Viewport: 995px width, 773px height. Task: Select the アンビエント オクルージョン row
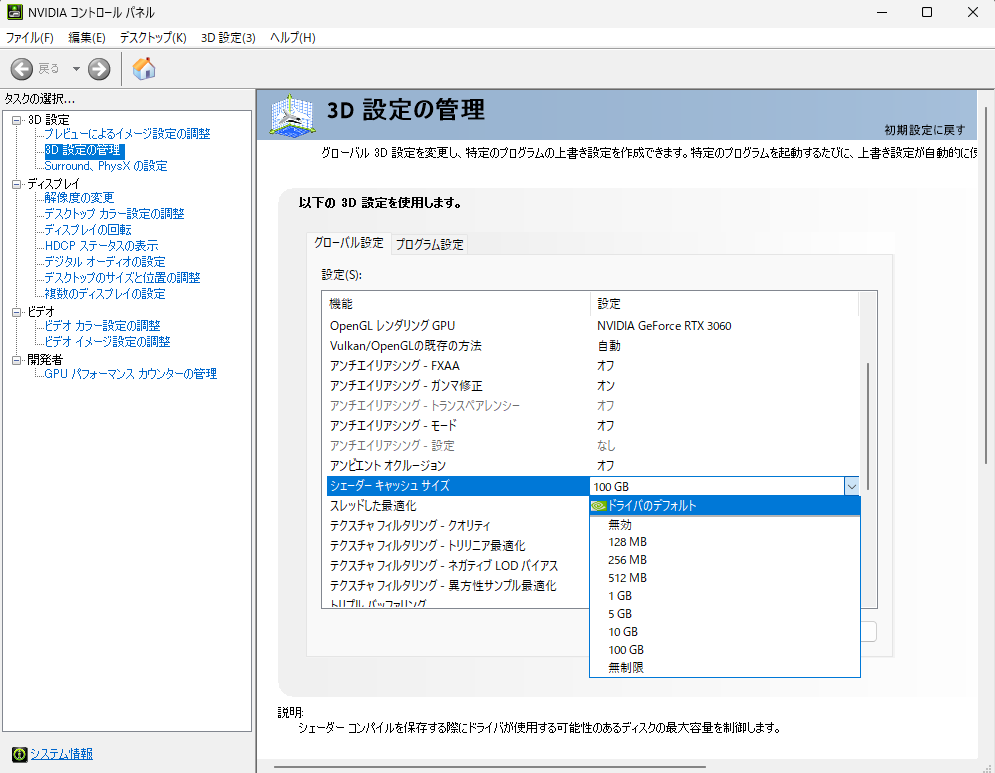[x=593, y=466]
